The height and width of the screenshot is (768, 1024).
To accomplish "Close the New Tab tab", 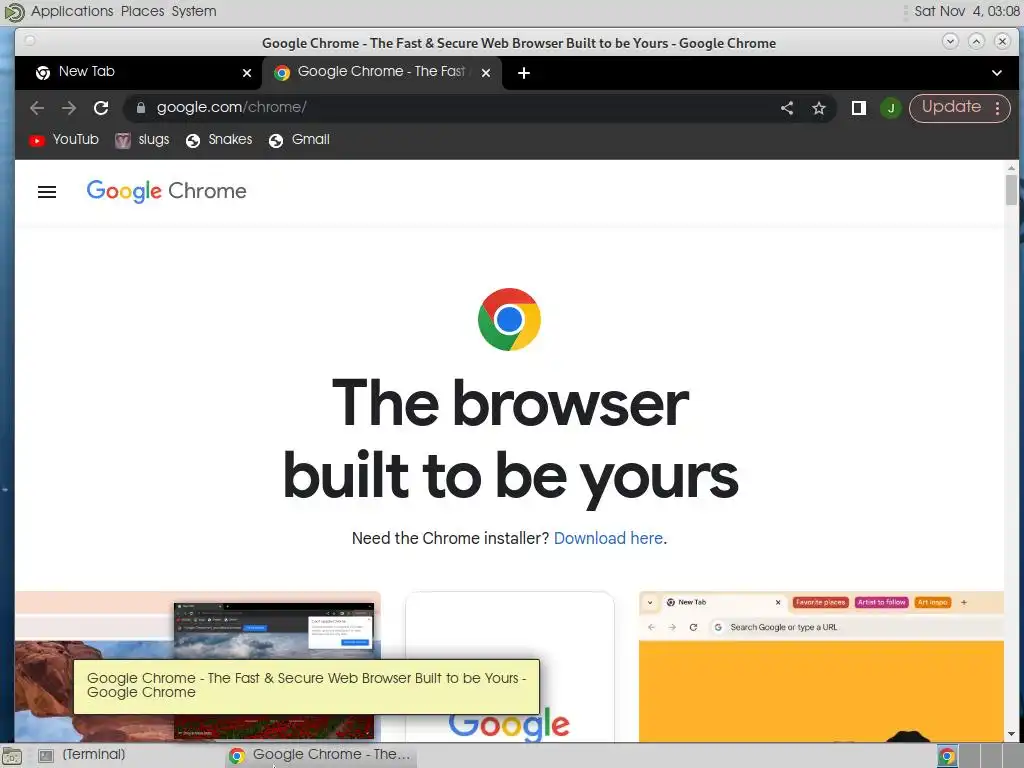I will (247, 73).
